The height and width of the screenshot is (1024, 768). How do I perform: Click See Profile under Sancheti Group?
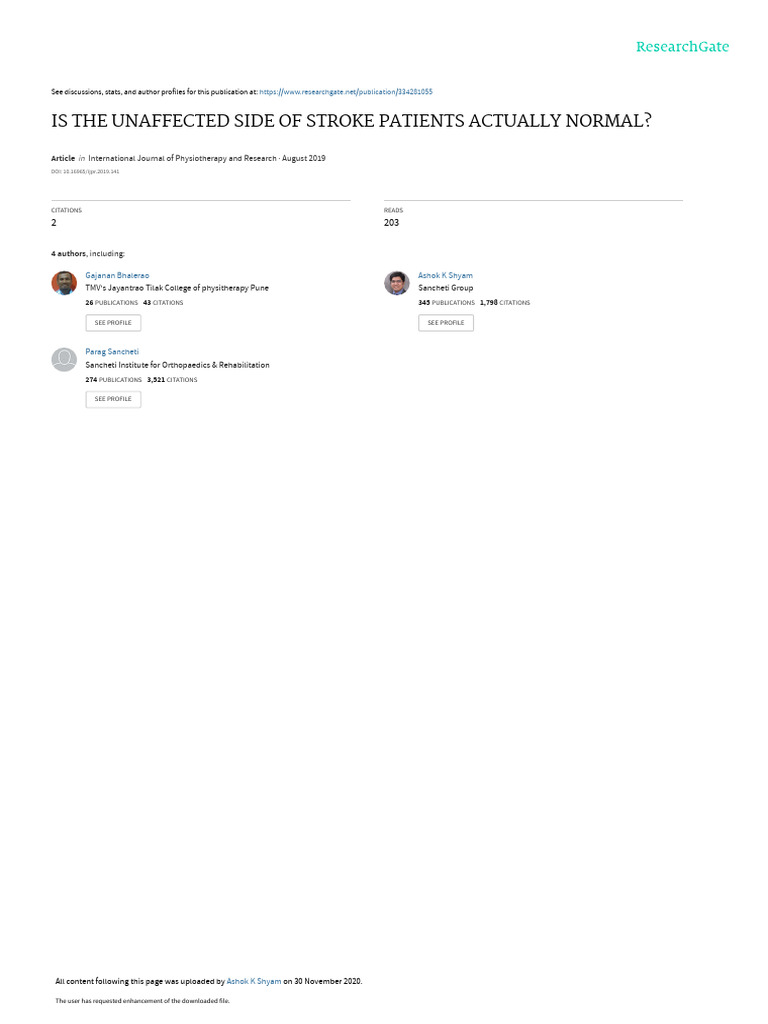pyautogui.click(x=446, y=323)
